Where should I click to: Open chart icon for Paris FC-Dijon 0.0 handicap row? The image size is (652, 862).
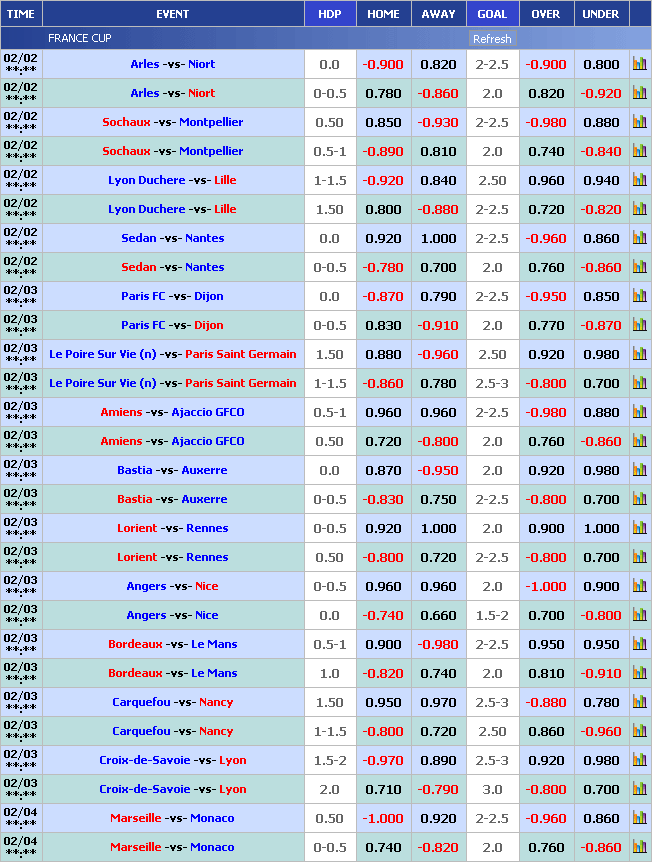point(639,296)
